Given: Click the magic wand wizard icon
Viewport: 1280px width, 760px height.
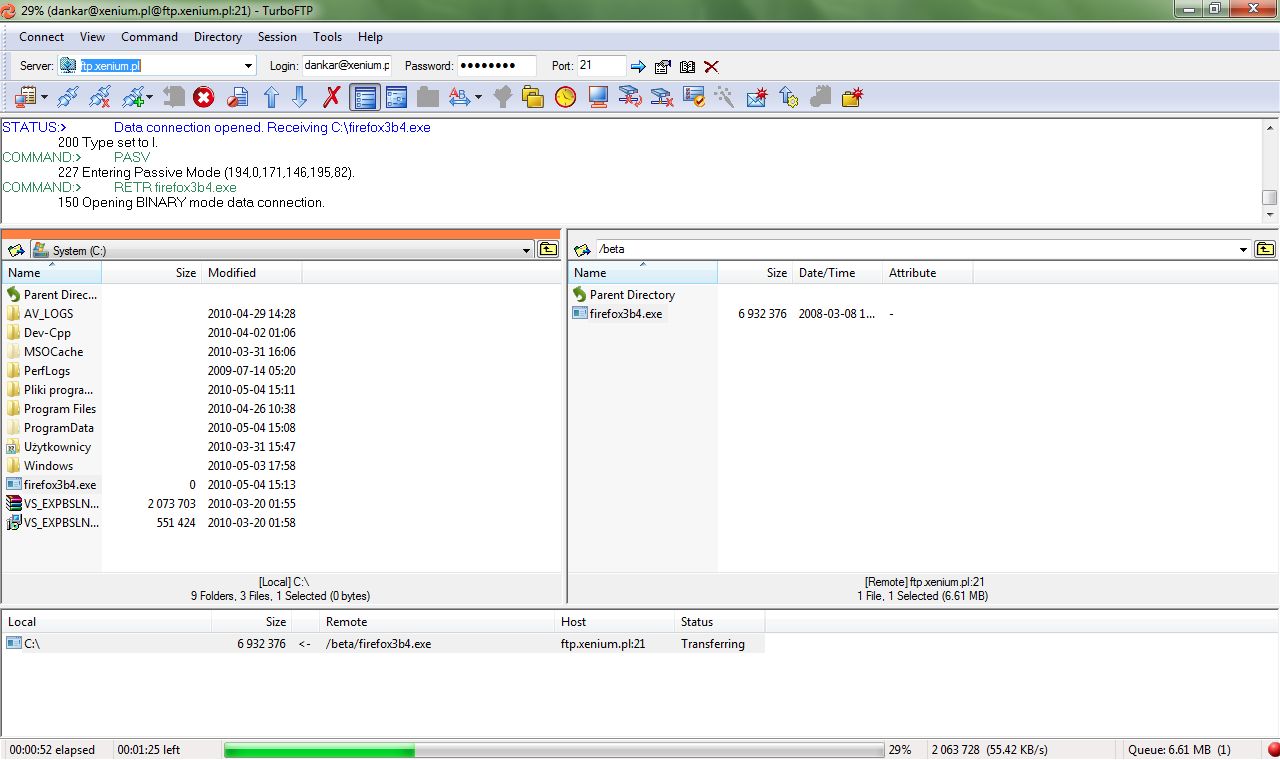Looking at the screenshot, I should [724, 97].
